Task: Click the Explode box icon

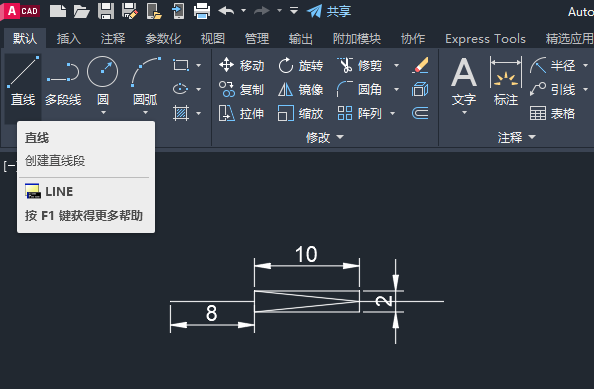Action: click(x=420, y=89)
